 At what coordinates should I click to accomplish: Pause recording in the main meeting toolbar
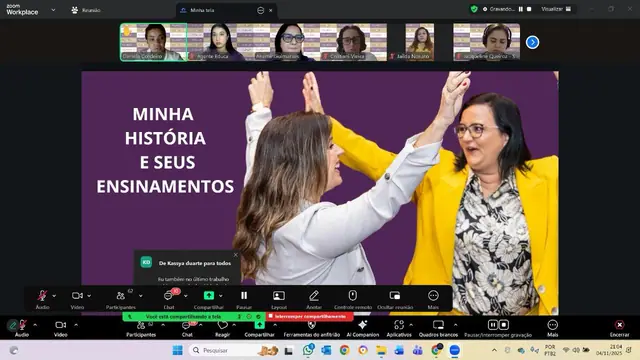[x=493, y=325]
